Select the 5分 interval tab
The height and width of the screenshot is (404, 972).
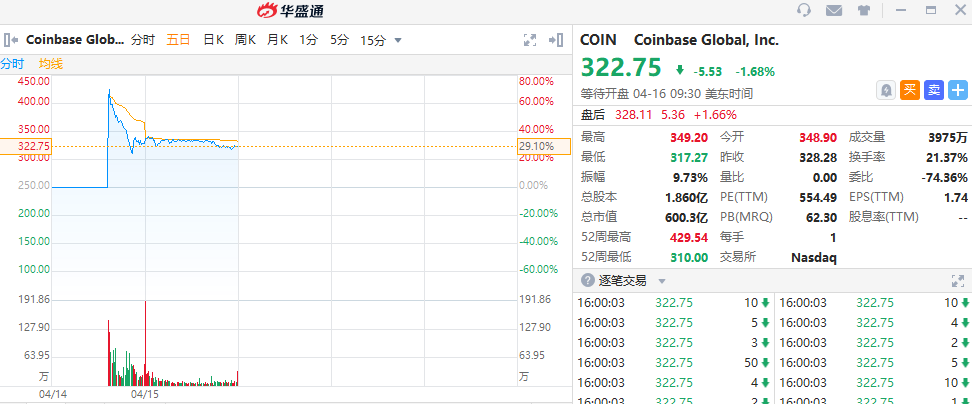pyautogui.click(x=339, y=40)
